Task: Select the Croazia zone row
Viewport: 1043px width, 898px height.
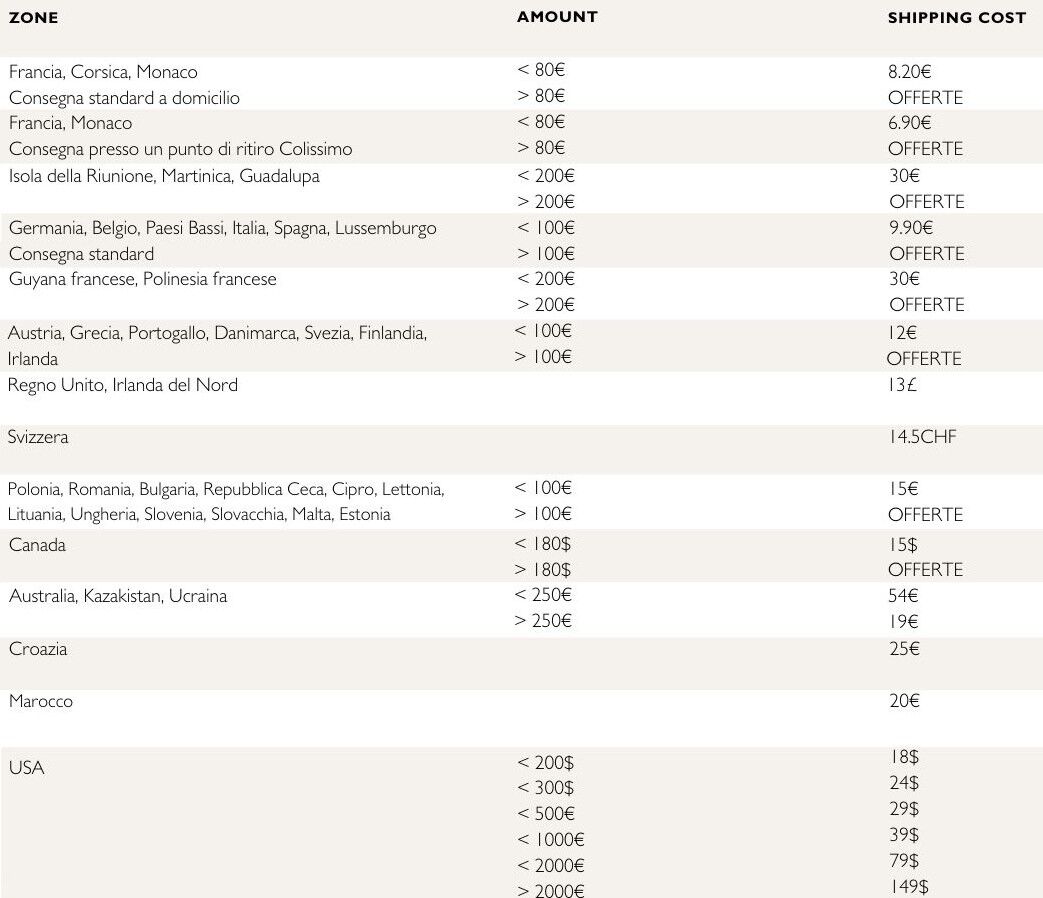Action: click(38, 649)
